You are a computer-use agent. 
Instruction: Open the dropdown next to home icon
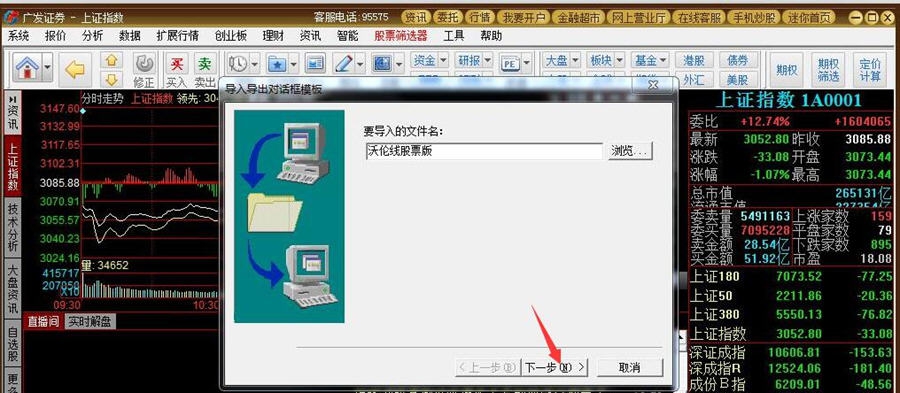[46, 68]
